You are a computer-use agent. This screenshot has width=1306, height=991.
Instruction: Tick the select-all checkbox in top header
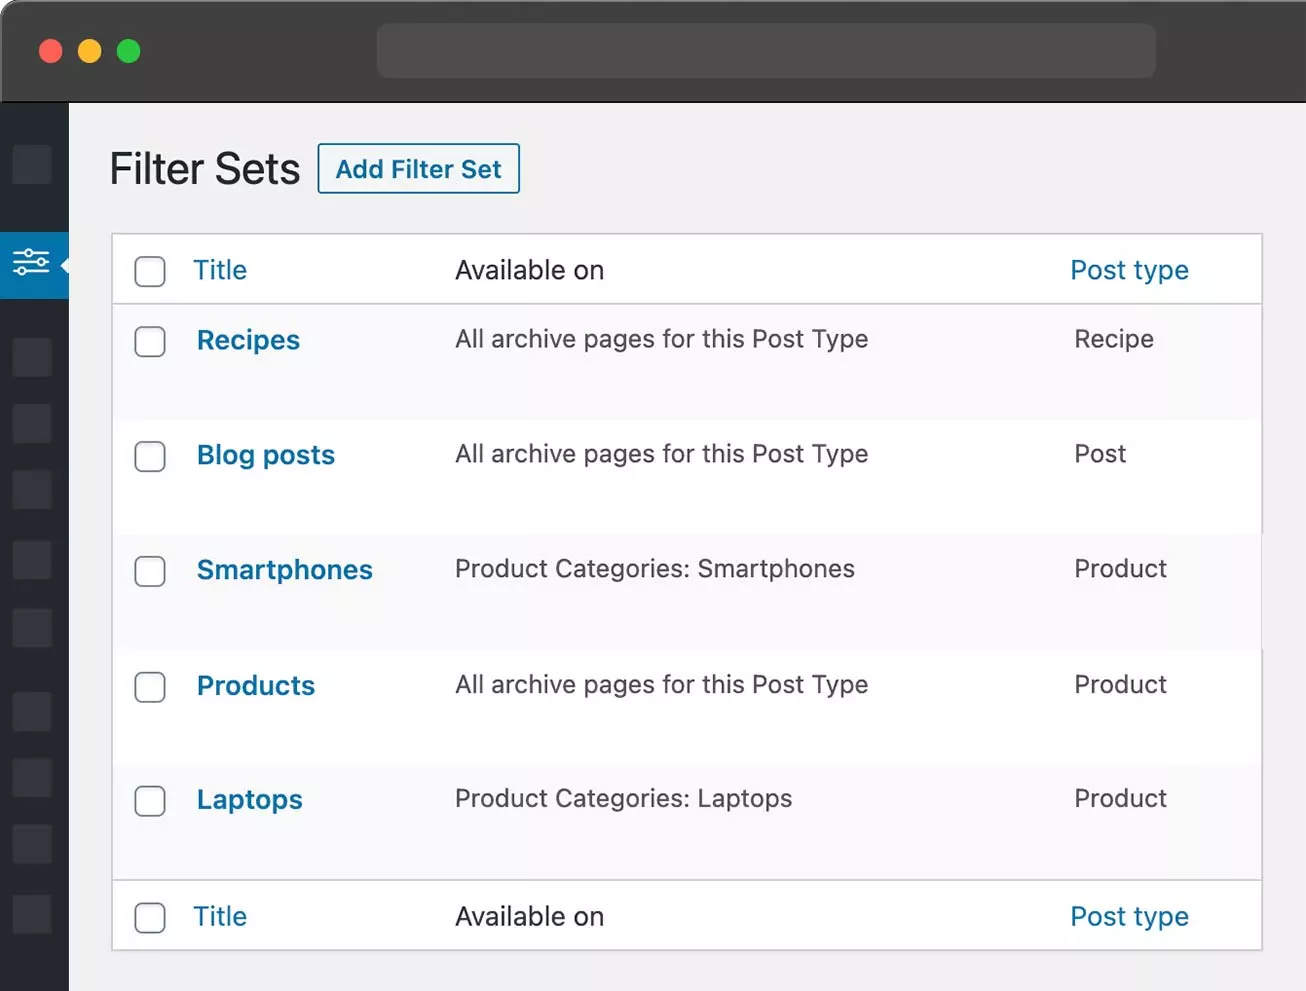pyautogui.click(x=150, y=271)
